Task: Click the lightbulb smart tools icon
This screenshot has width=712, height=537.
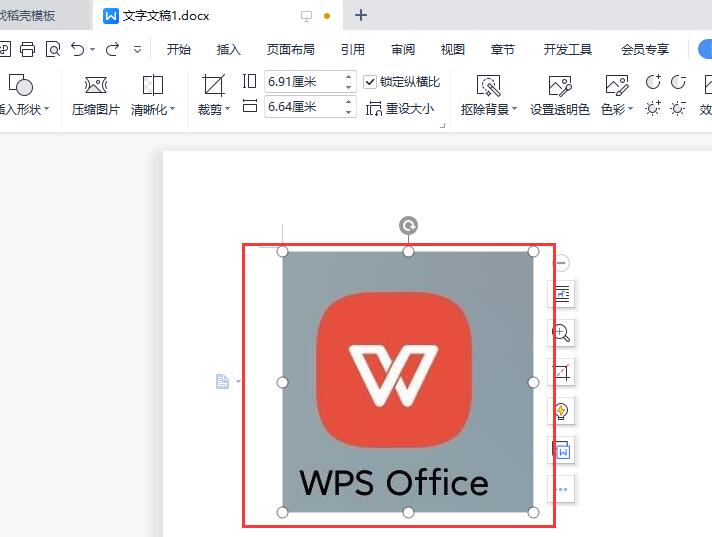Action: pyautogui.click(x=562, y=411)
